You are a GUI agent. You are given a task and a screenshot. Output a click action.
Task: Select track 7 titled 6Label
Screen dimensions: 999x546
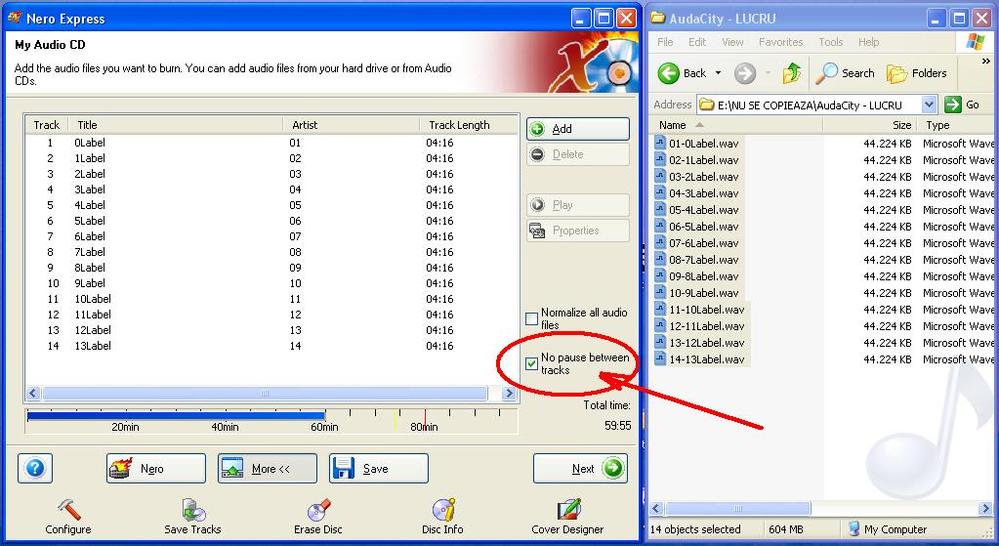tap(272, 236)
